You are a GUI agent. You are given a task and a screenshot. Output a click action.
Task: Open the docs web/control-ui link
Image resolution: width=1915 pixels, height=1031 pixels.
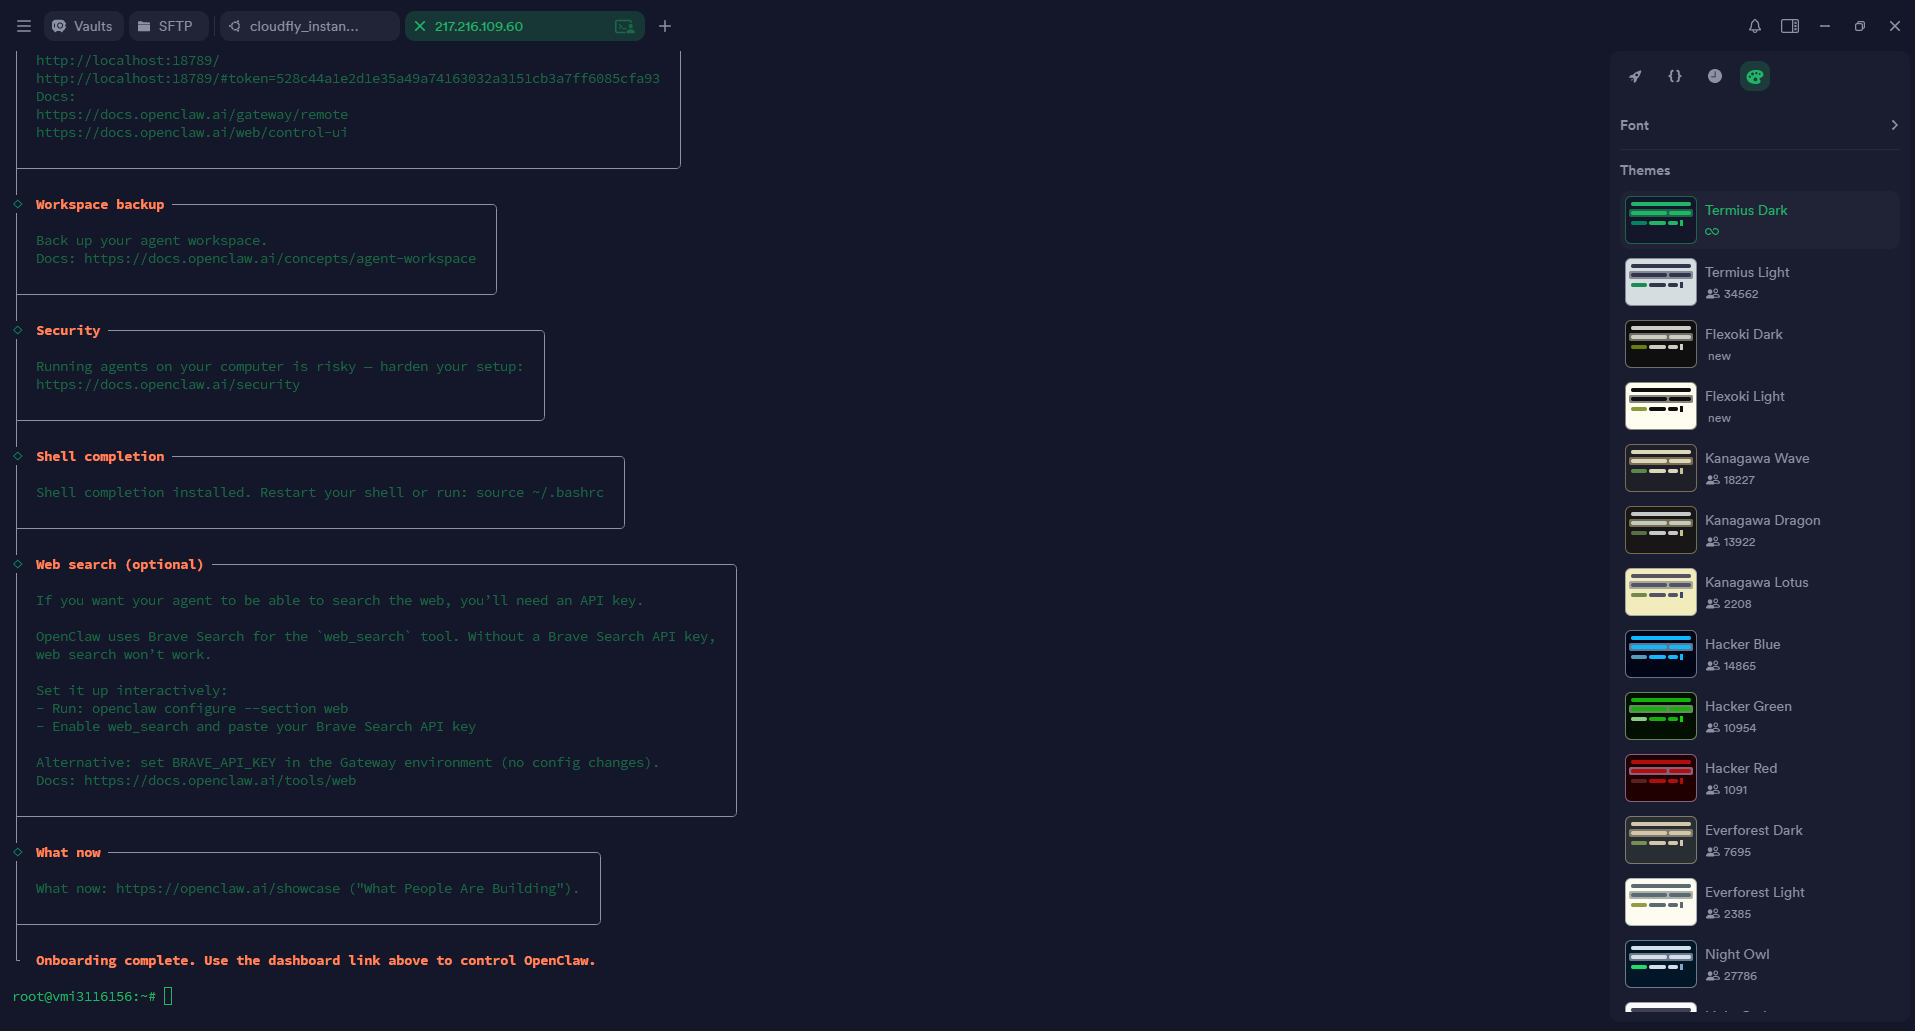(192, 132)
